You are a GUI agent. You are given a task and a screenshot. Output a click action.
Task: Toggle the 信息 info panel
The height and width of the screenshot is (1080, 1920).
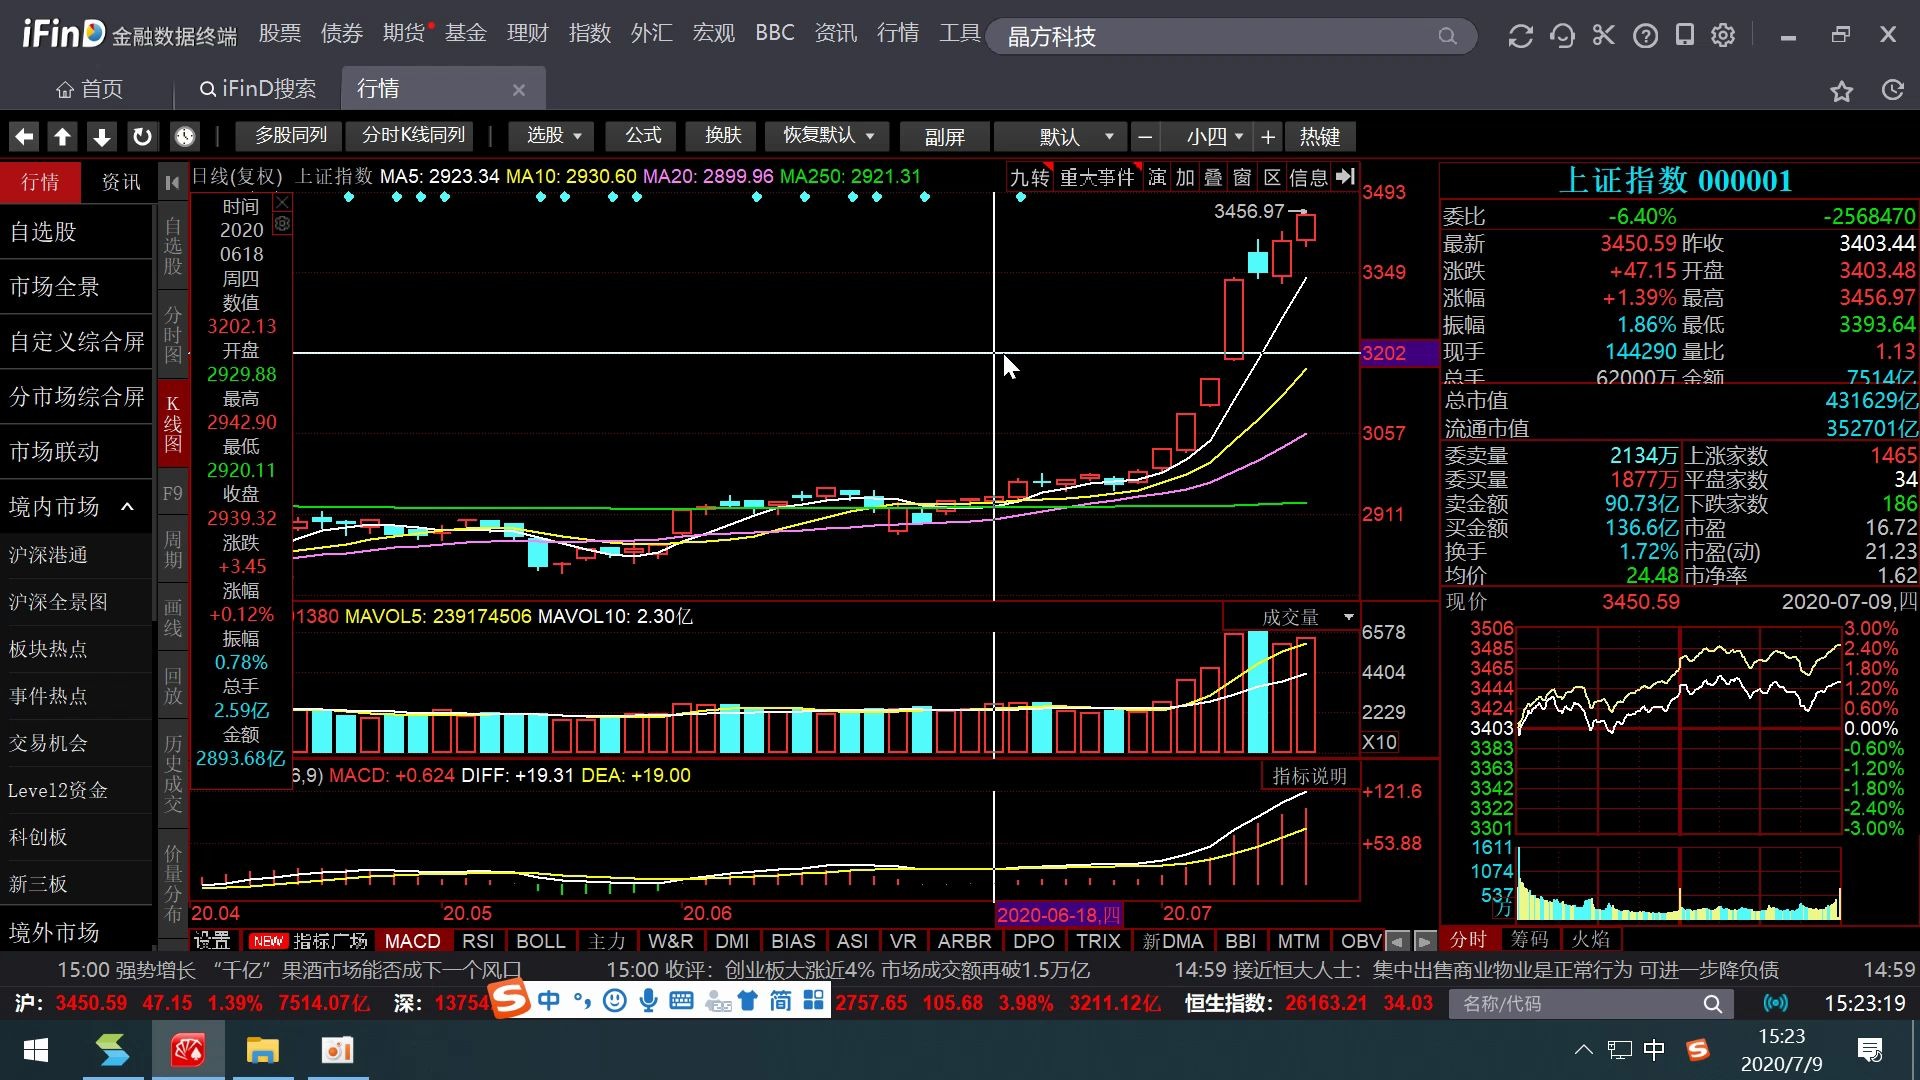coord(1309,178)
